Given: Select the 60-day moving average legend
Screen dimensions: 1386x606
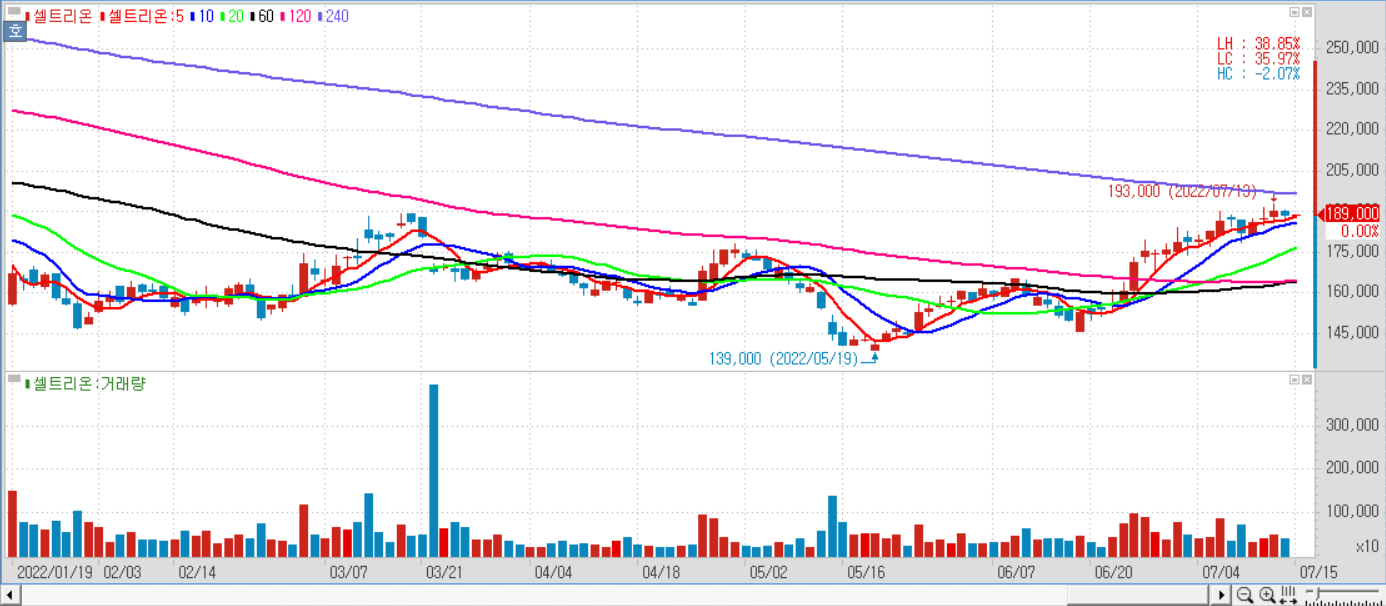Looking at the screenshot, I should (260, 16).
